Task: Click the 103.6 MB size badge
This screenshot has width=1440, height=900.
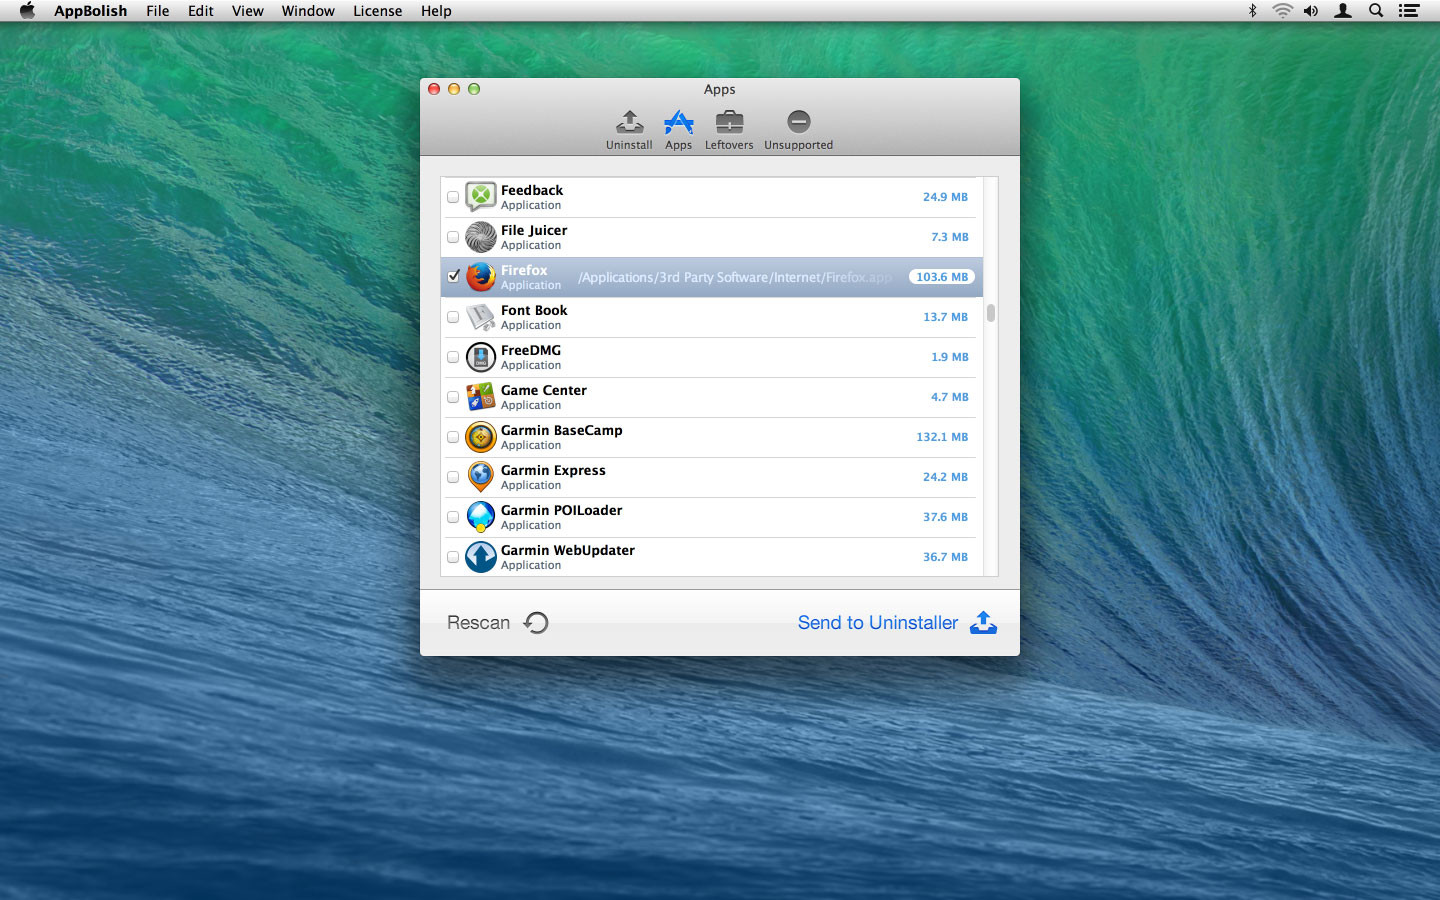Action: tap(942, 277)
